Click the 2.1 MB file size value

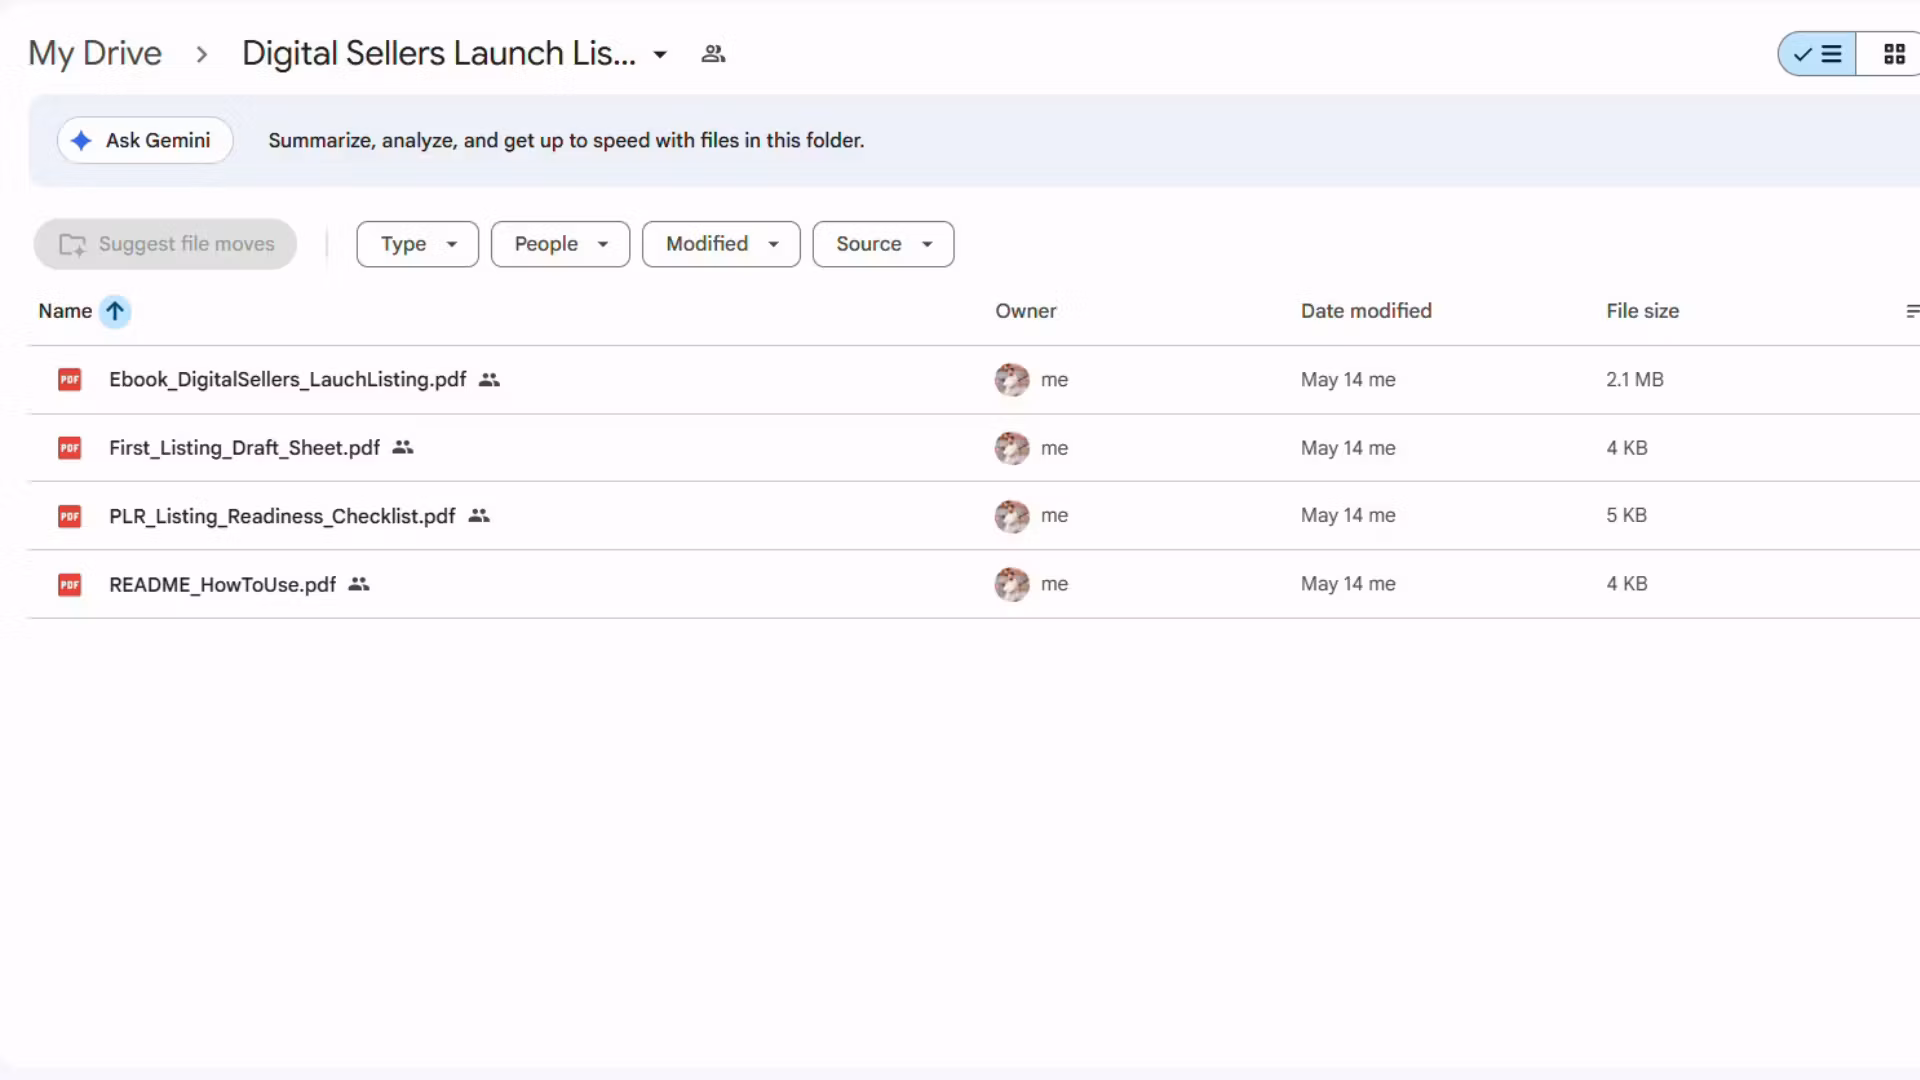[1635, 380]
